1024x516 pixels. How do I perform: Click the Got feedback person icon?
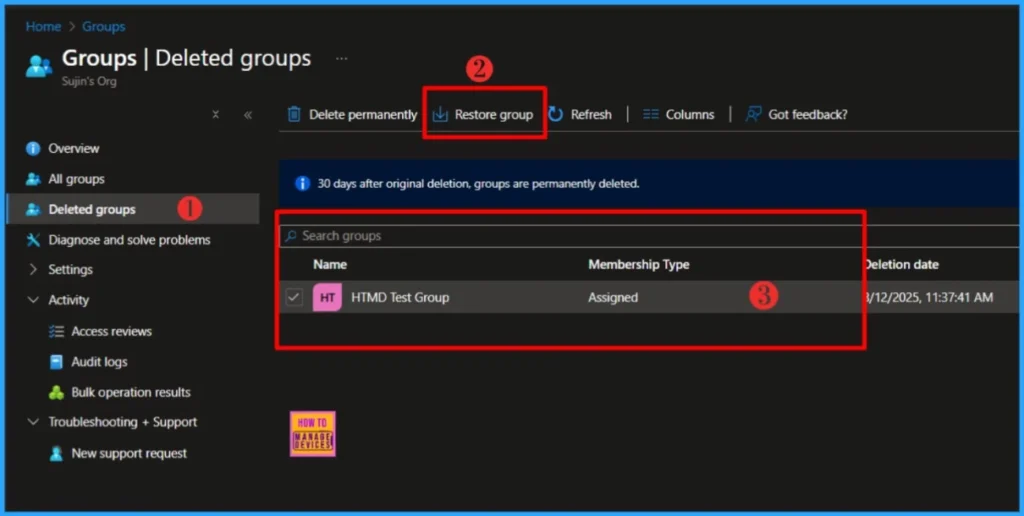tap(753, 114)
